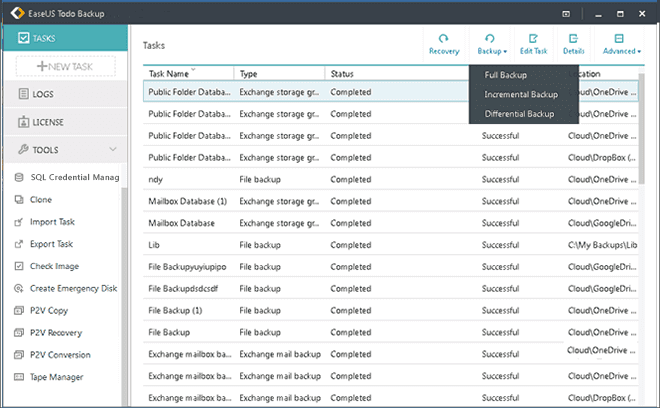Click the Details toolbar icon

pos(573,39)
